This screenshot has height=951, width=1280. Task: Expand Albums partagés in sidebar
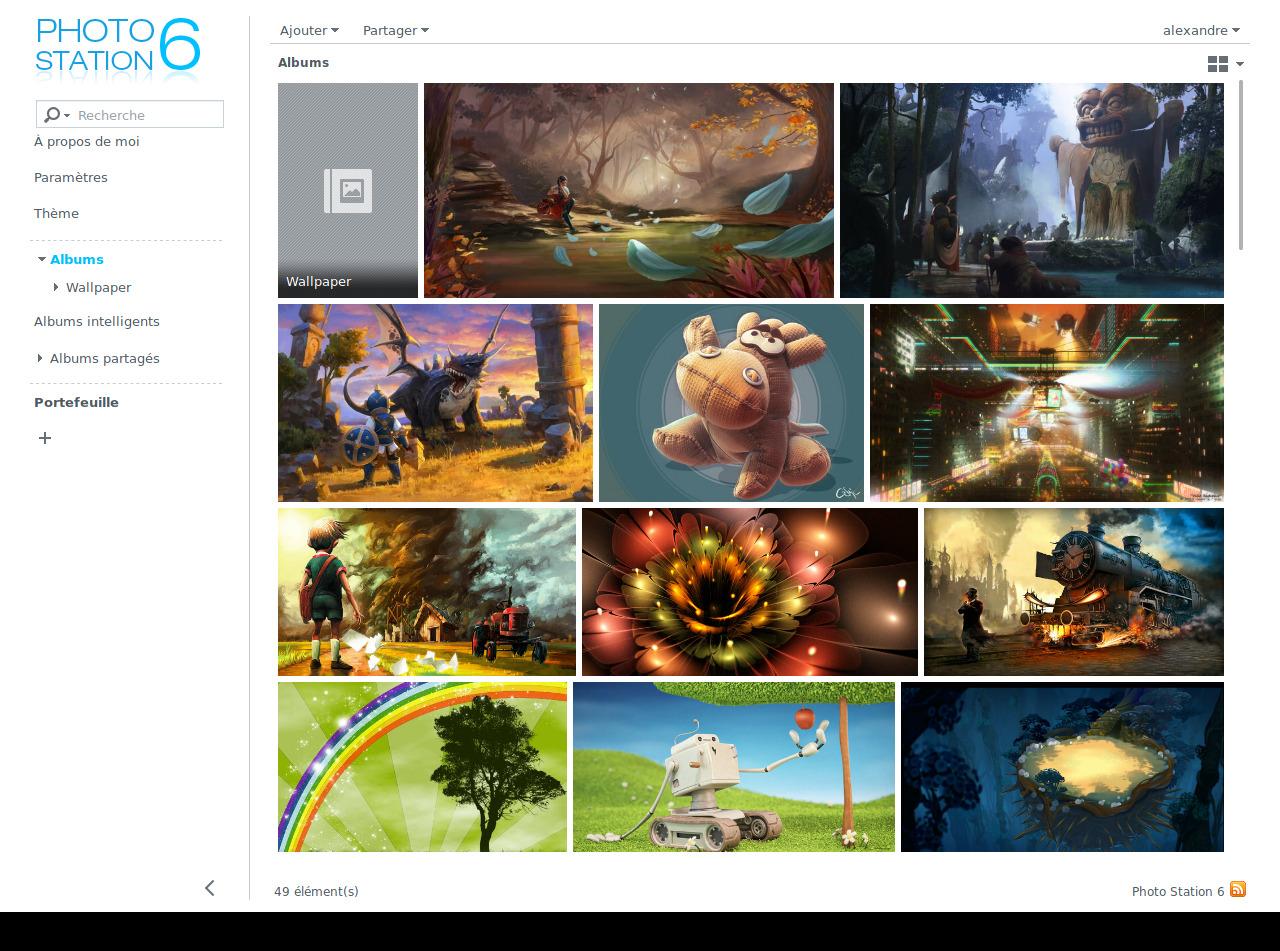point(40,358)
